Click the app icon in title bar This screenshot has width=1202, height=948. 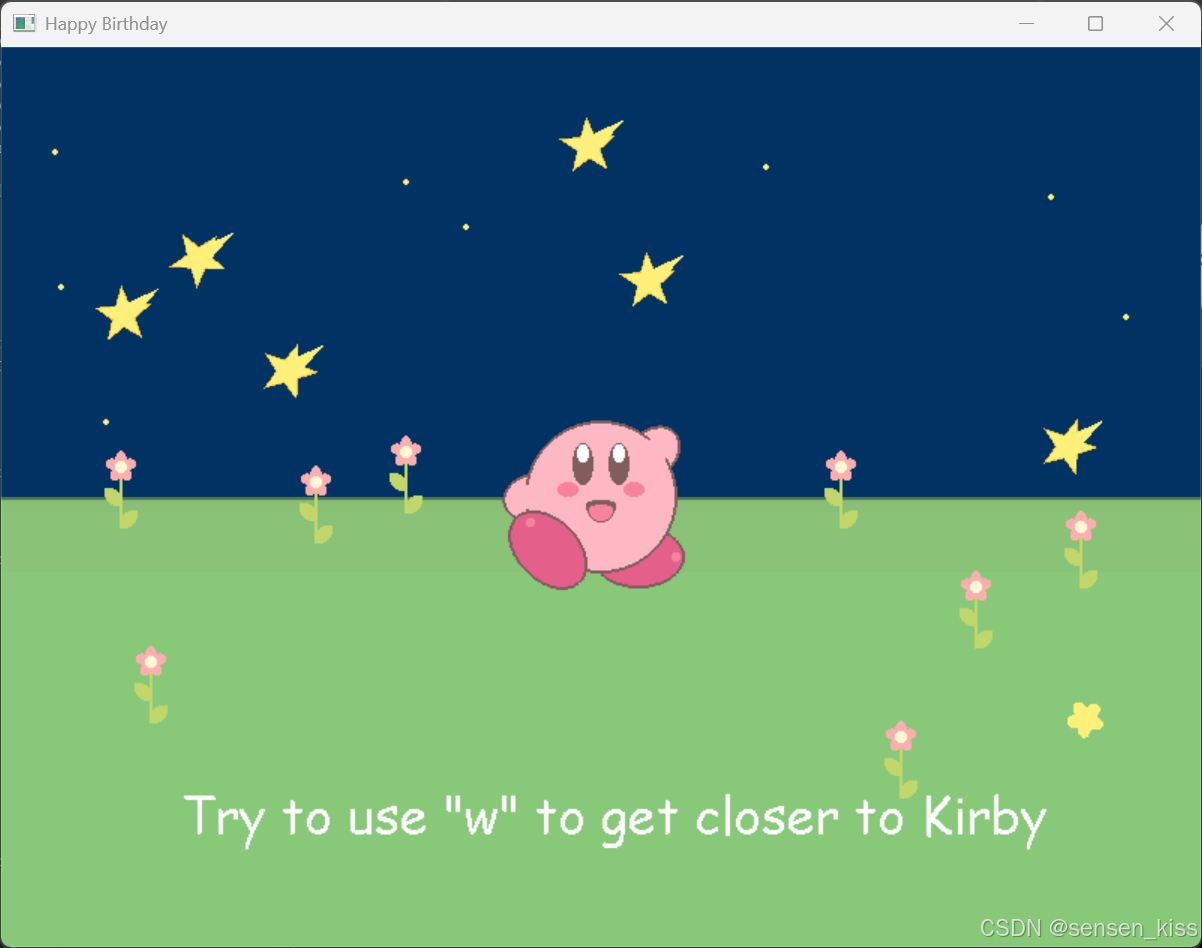point(24,23)
